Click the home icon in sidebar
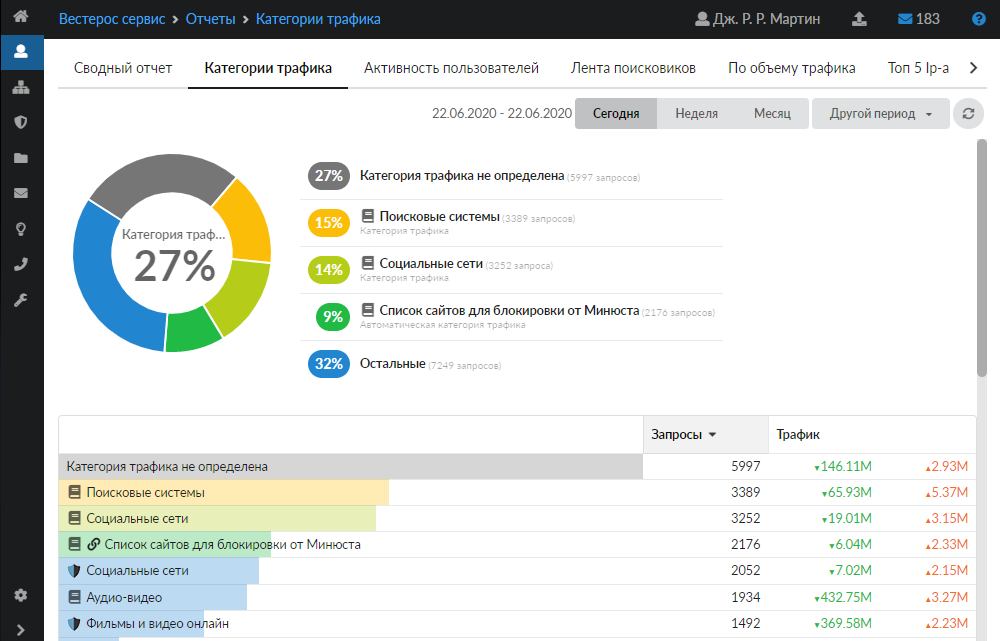Image resolution: width=1000 pixels, height=641 pixels. pos(20,17)
